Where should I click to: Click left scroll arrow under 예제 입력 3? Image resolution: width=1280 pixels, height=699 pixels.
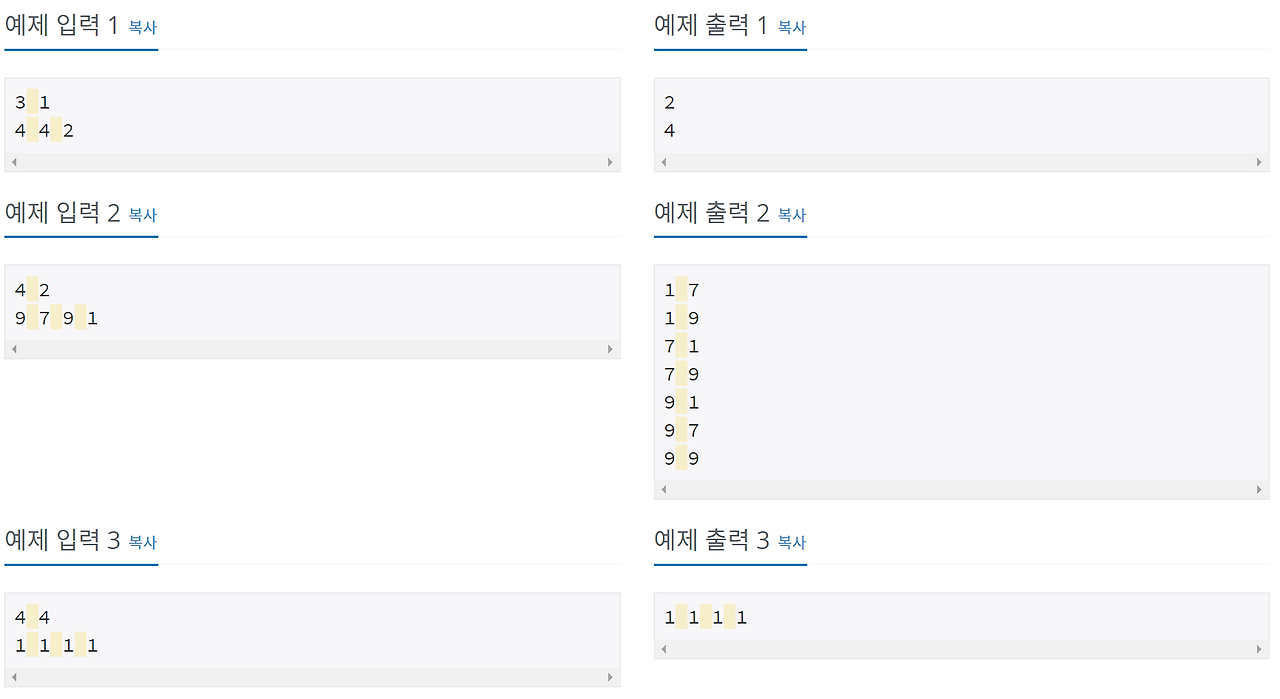coord(14,677)
